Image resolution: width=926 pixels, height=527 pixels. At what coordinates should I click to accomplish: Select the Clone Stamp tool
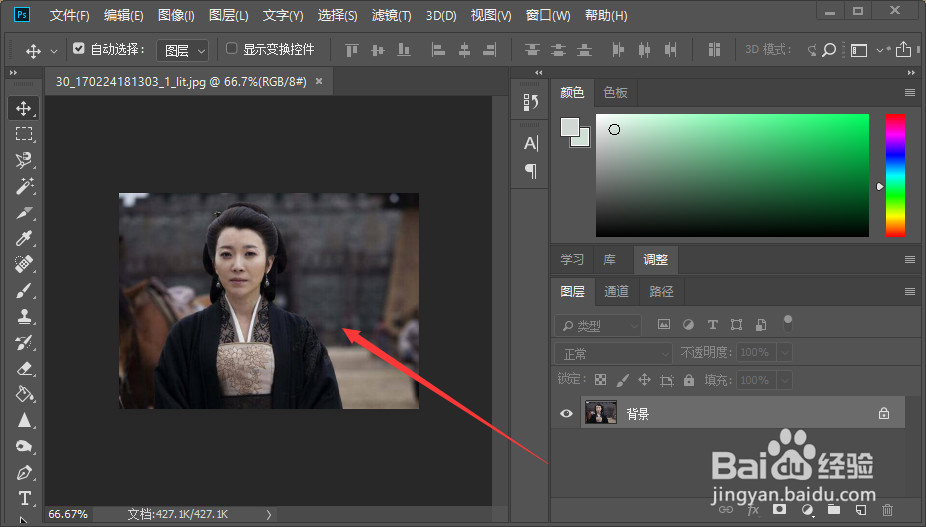click(x=24, y=316)
